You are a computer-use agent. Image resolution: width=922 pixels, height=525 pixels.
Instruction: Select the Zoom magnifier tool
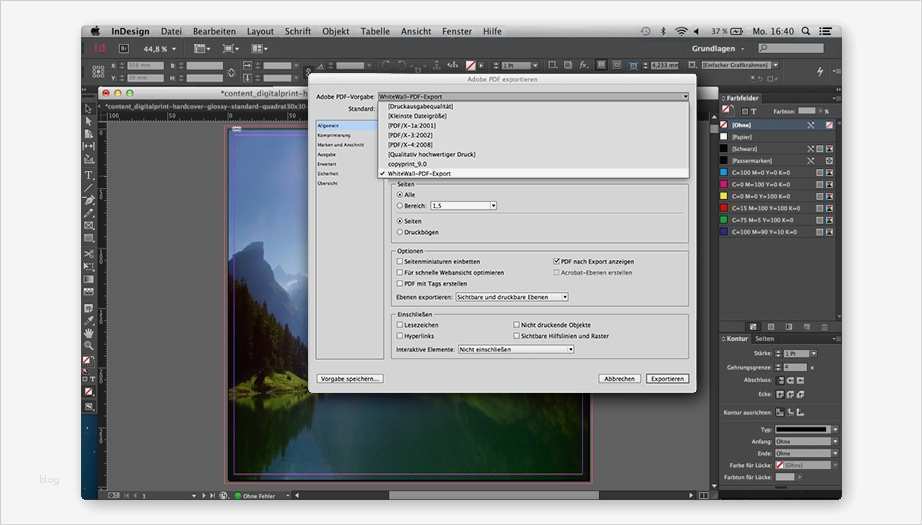(x=89, y=345)
